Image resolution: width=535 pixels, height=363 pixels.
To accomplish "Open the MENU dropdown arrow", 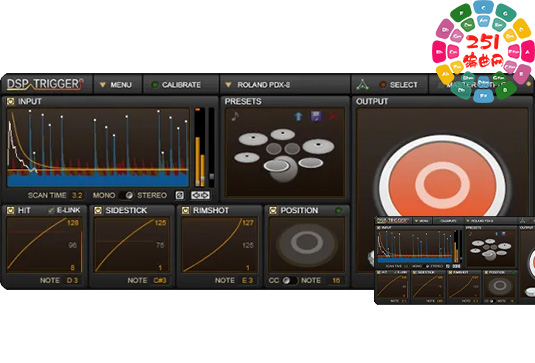I will coord(102,85).
